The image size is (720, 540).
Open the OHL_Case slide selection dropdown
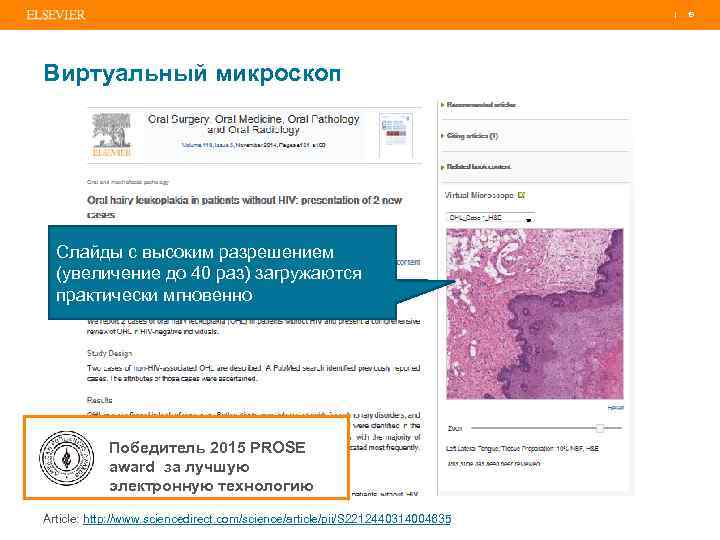(x=490, y=218)
